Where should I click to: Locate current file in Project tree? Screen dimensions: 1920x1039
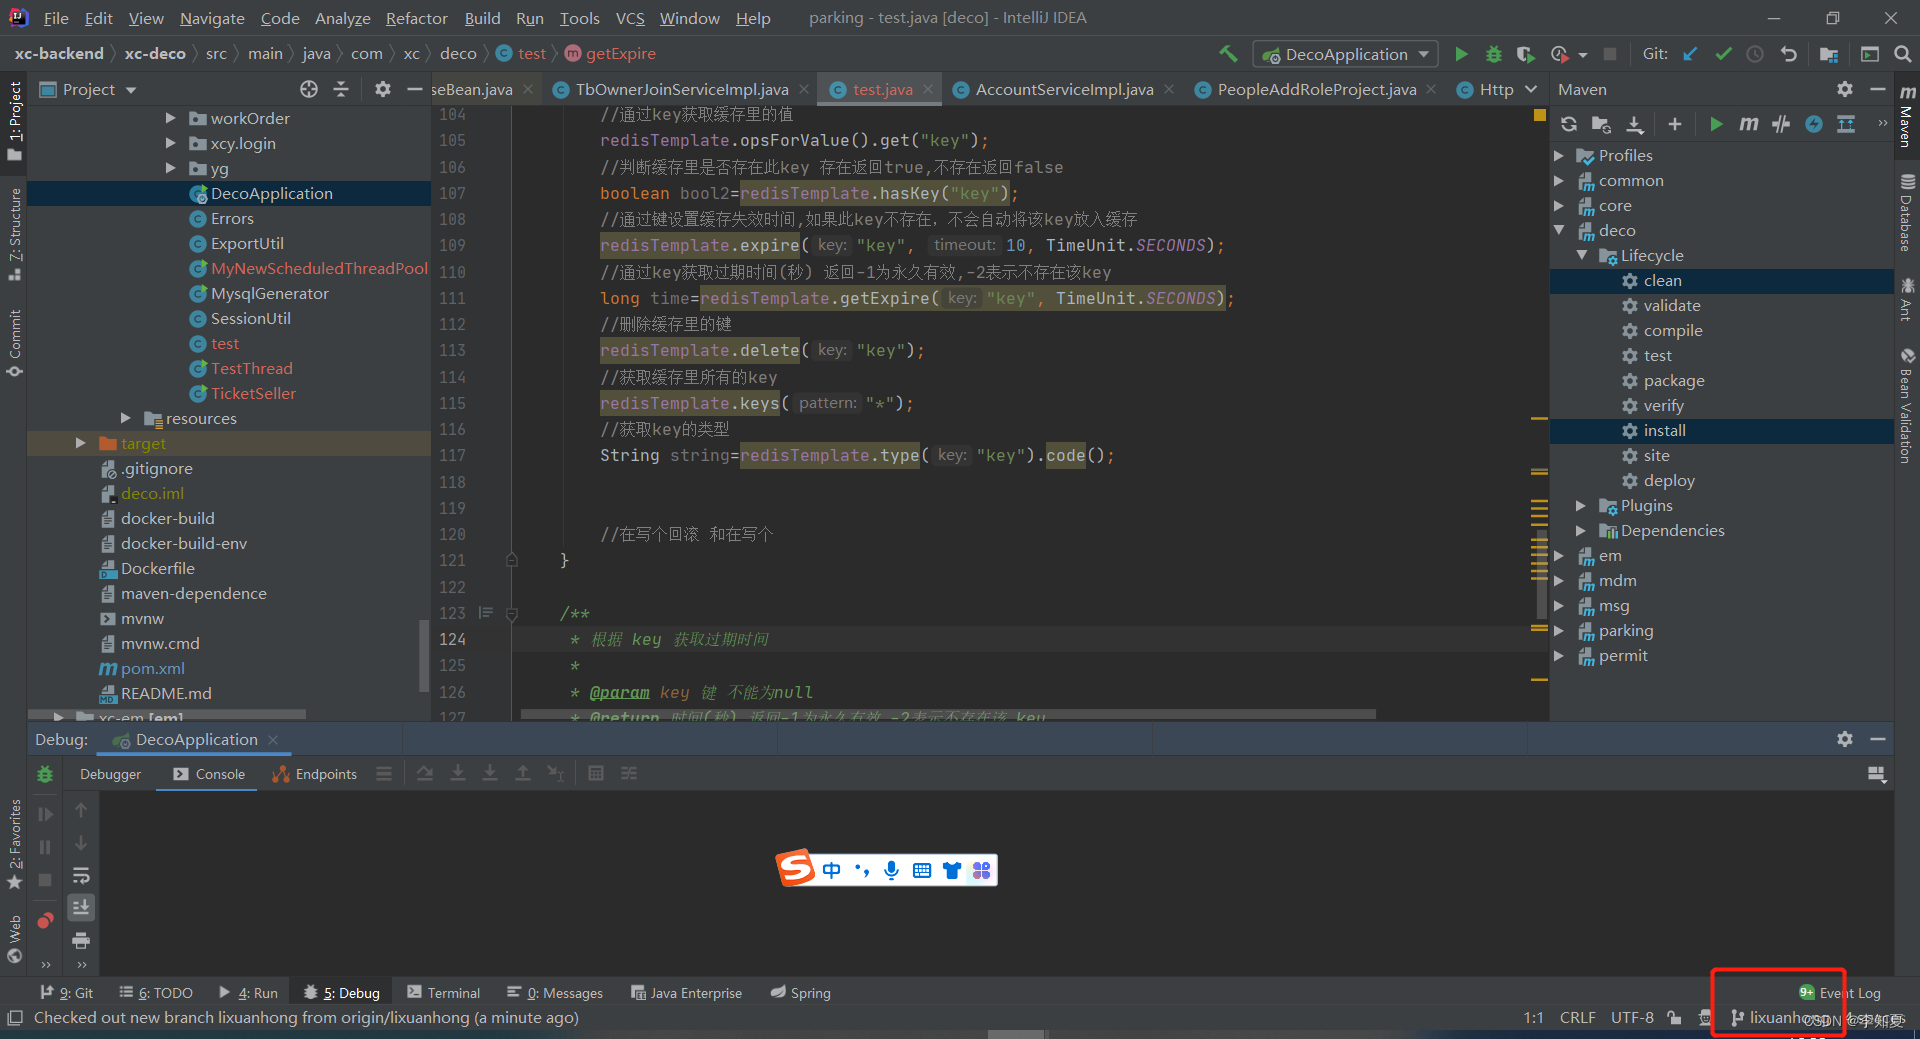click(x=309, y=89)
